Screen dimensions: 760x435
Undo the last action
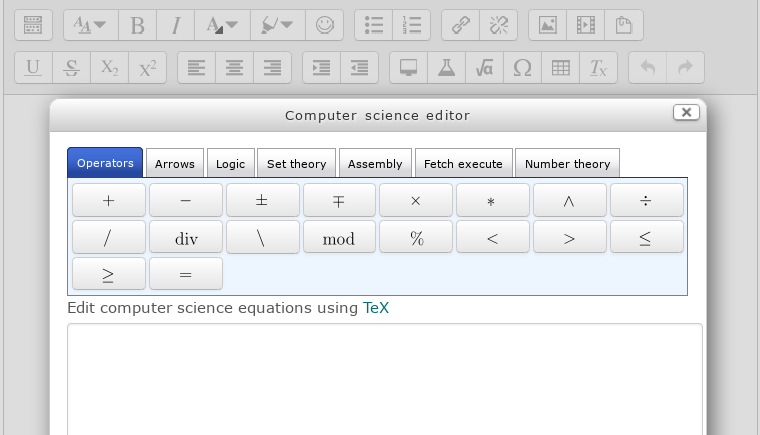(648, 67)
